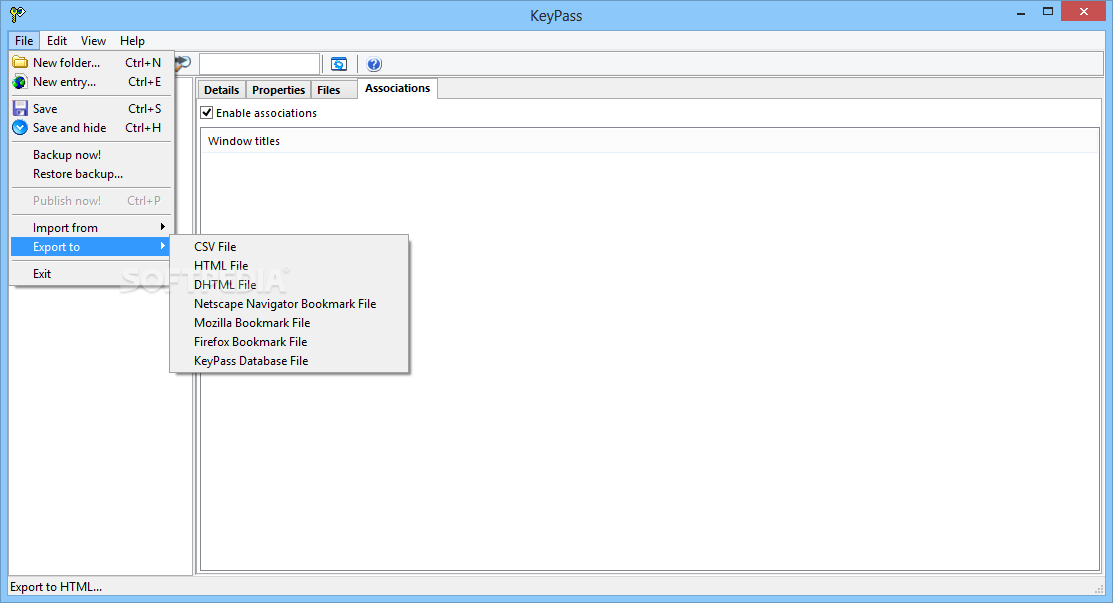
Task: Export to CSV File
Action: pyautogui.click(x=290, y=246)
